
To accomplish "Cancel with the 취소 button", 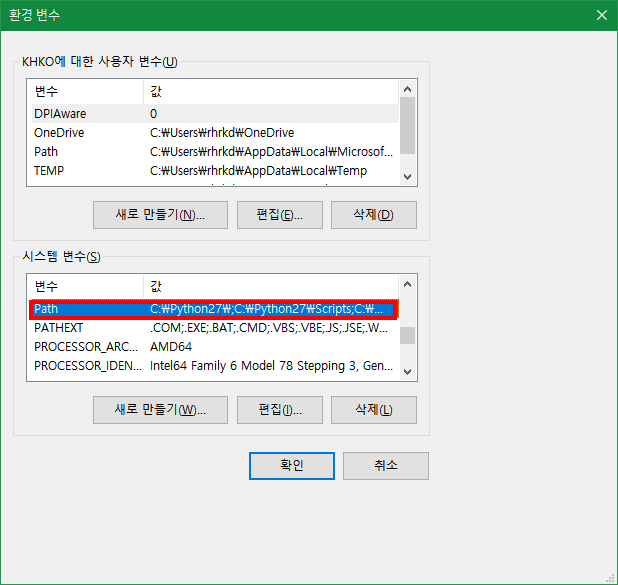I will pyautogui.click(x=386, y=466).
